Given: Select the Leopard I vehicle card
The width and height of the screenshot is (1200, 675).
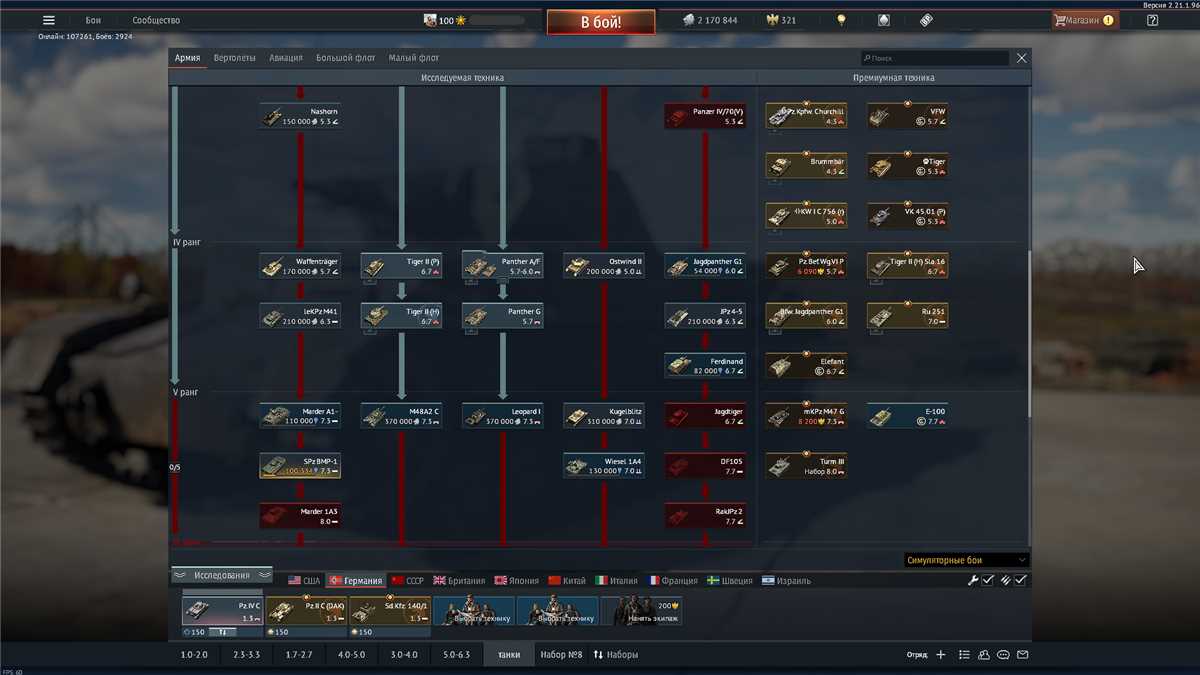Looking at the screenshot, I should tap(502, 416).
